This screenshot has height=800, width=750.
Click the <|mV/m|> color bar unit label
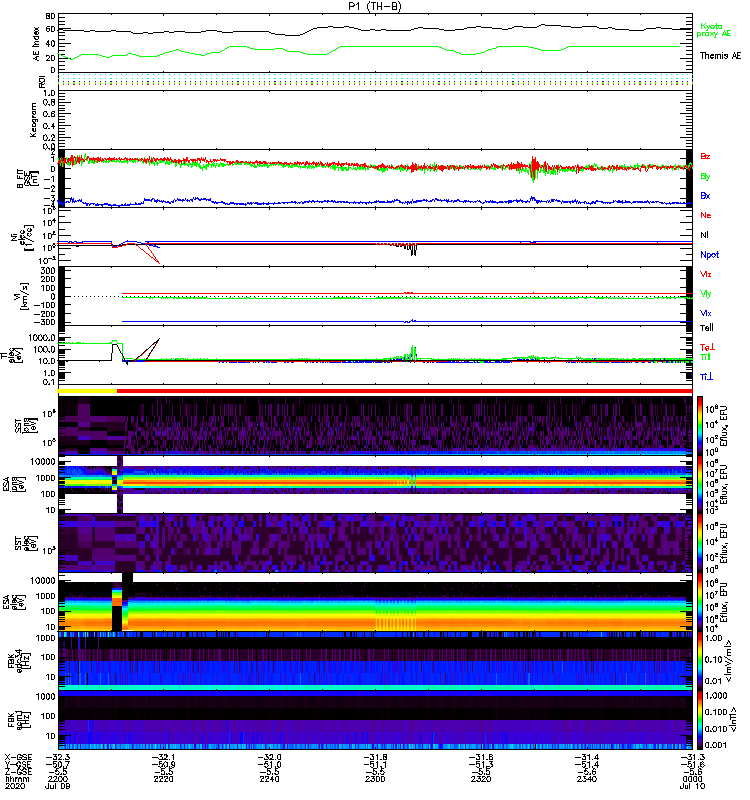730,661
